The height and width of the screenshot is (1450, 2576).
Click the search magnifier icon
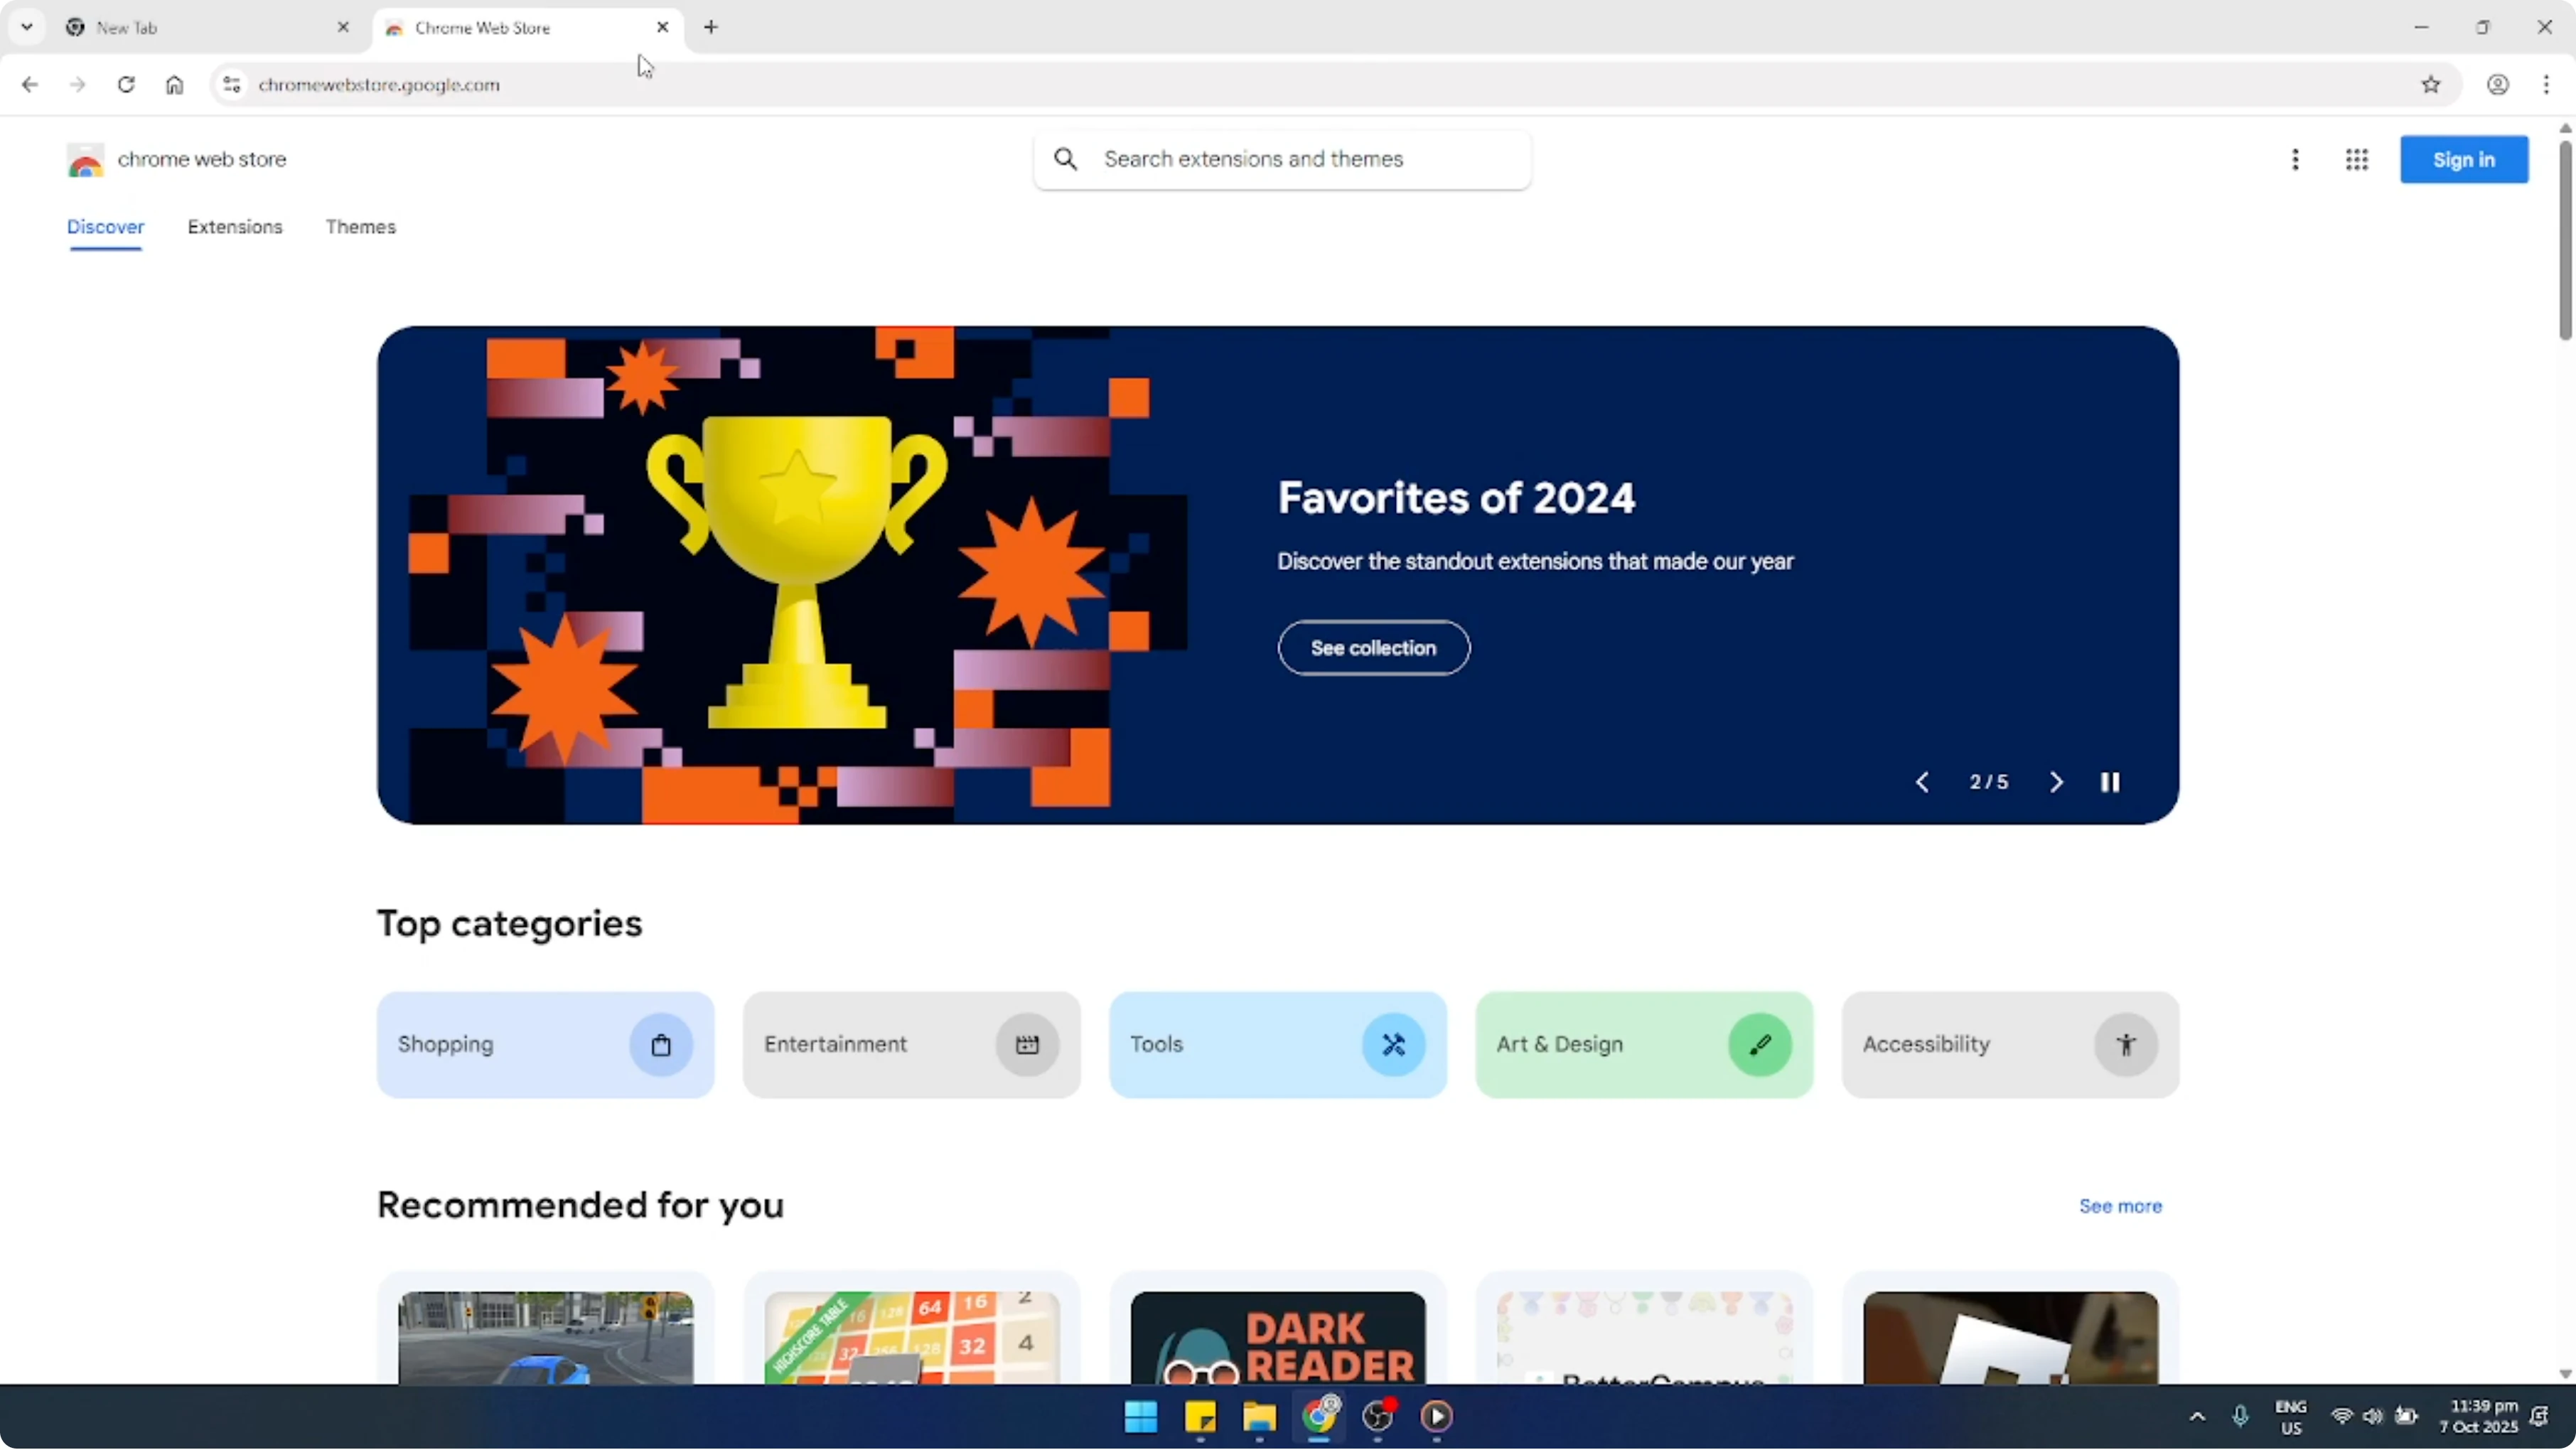click(1066, 159)
